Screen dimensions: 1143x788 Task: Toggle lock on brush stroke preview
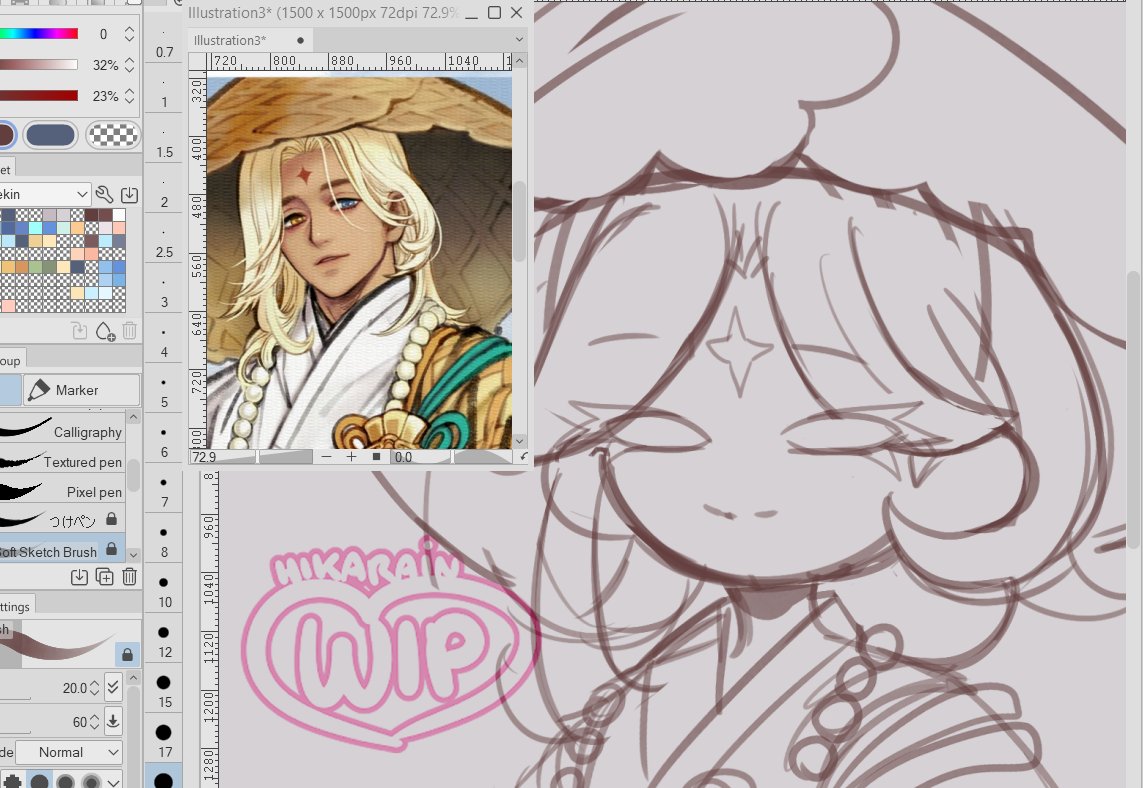(x=127, y=654)
